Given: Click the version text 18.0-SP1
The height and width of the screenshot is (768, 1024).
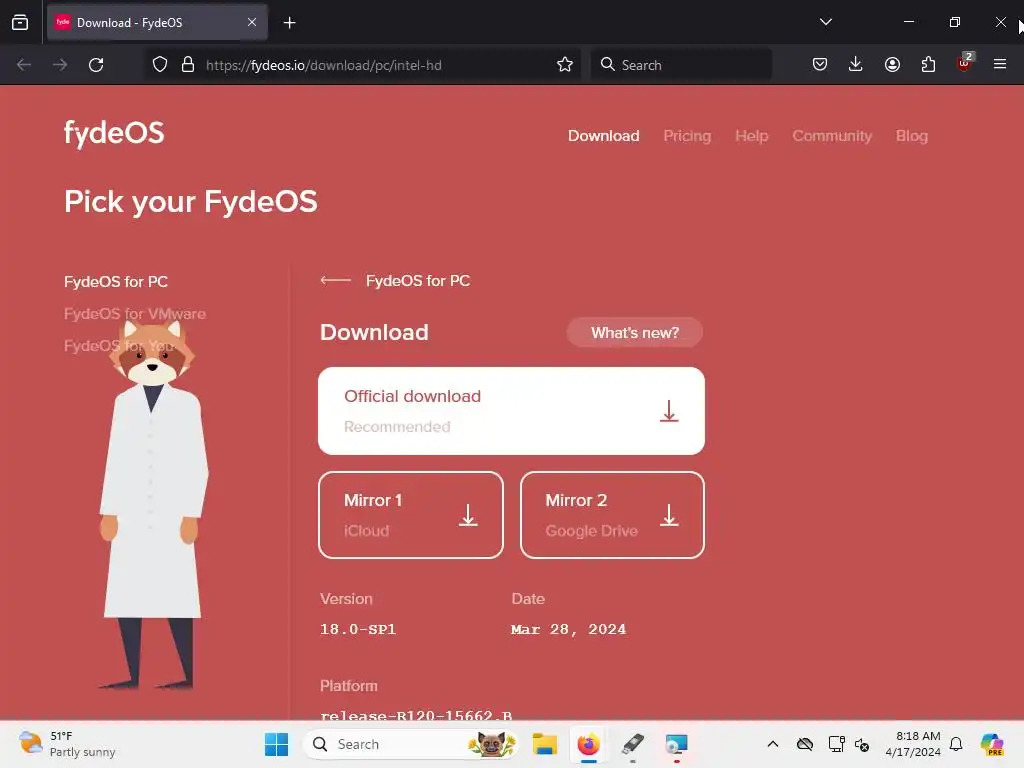Looking at the screenshot, I should coord(358,629).
